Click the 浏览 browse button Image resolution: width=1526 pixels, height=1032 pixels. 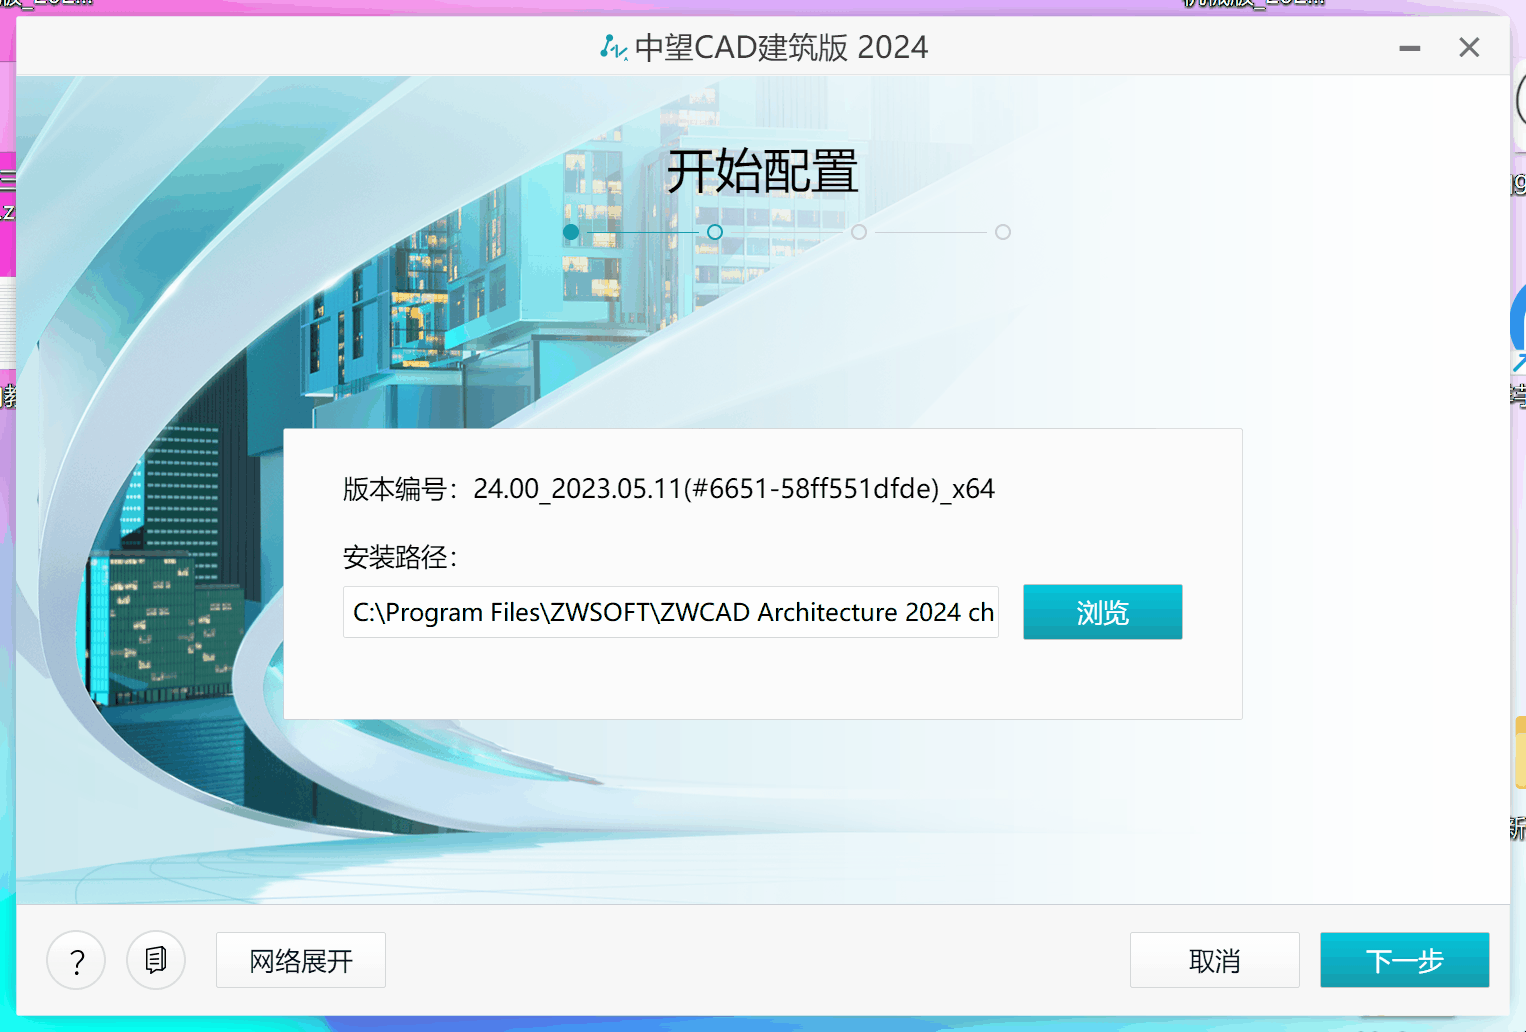1103,612
